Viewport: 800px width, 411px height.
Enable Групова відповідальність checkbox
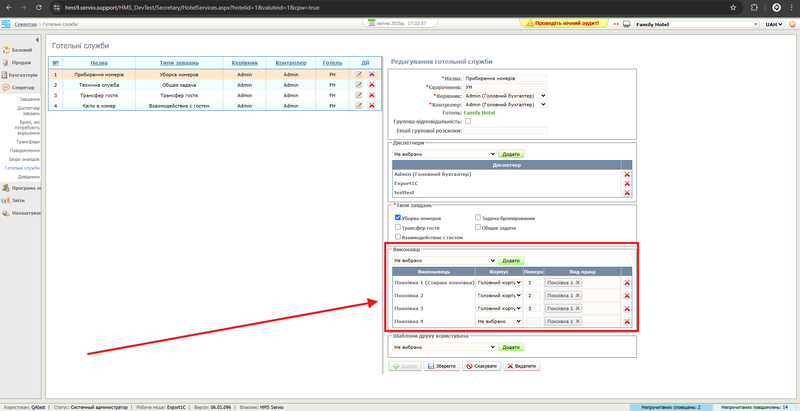tap(468, 121)
